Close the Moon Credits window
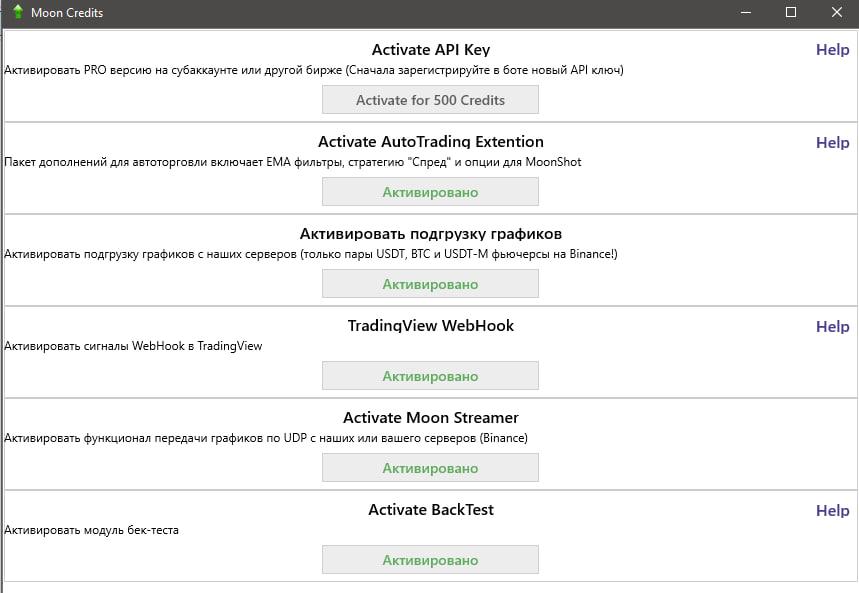The image size is (859, 593). (x=836, y=13)
